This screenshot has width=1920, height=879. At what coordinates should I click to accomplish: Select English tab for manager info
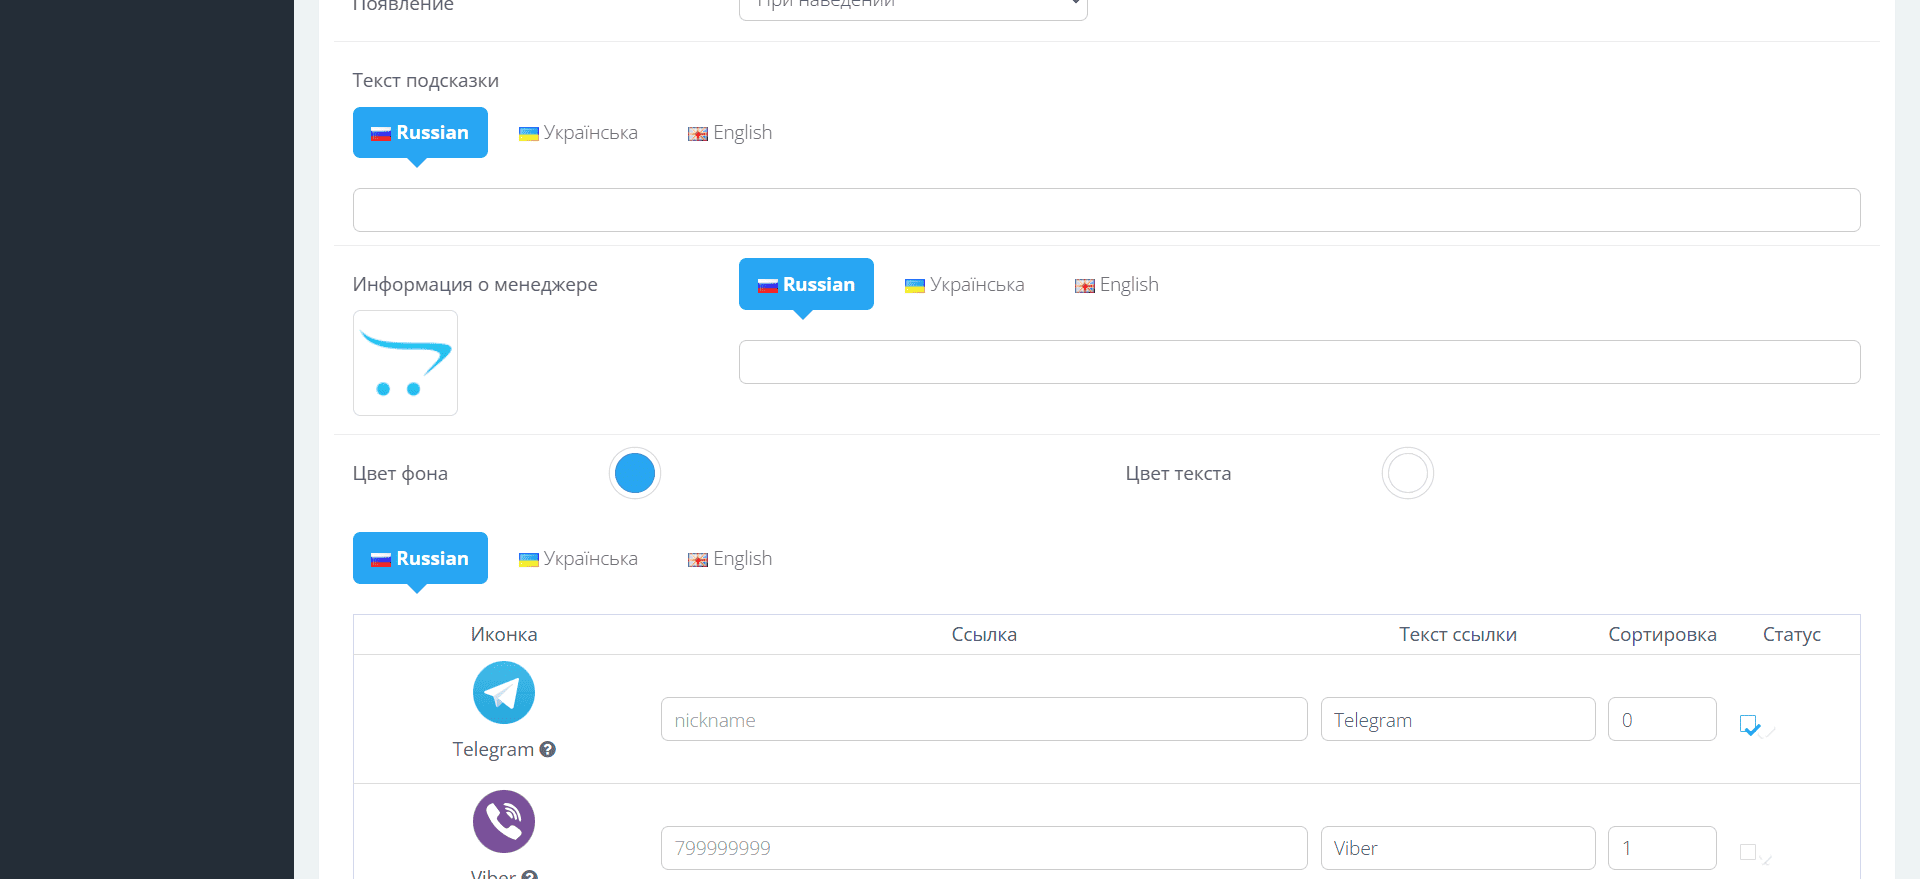coord(1117,284)
